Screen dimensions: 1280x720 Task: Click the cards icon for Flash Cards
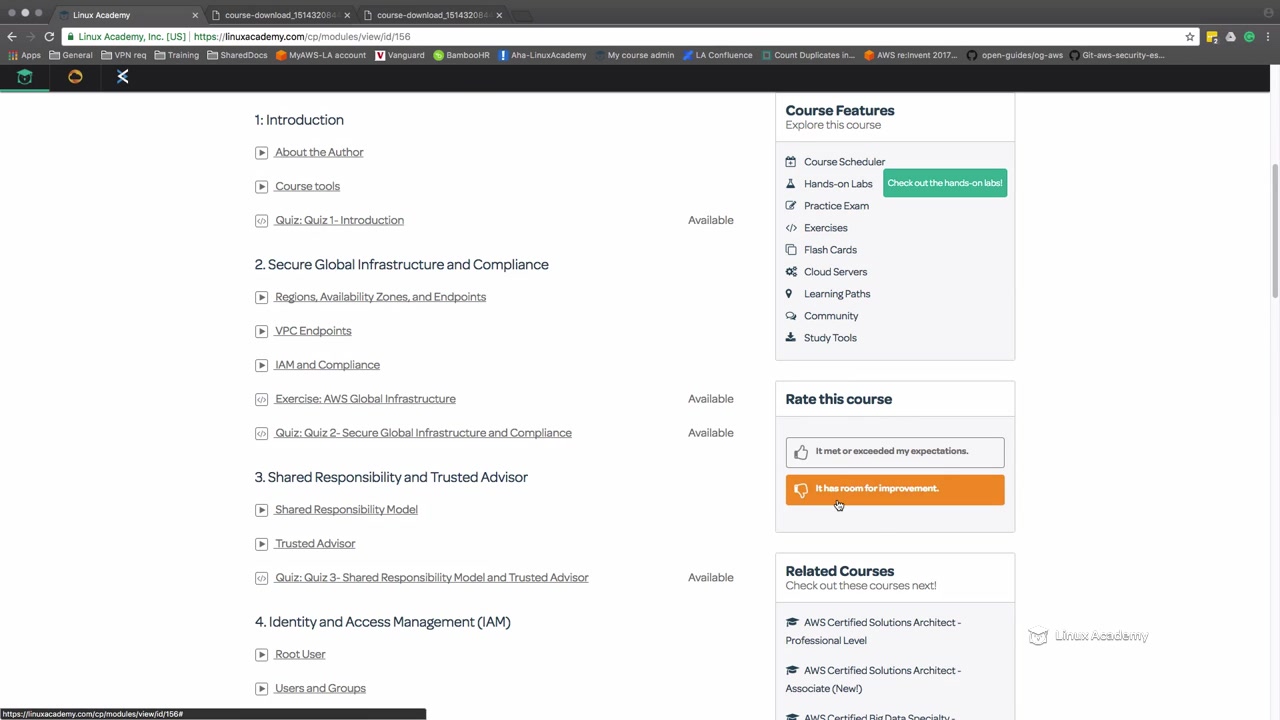click(791, 250)
